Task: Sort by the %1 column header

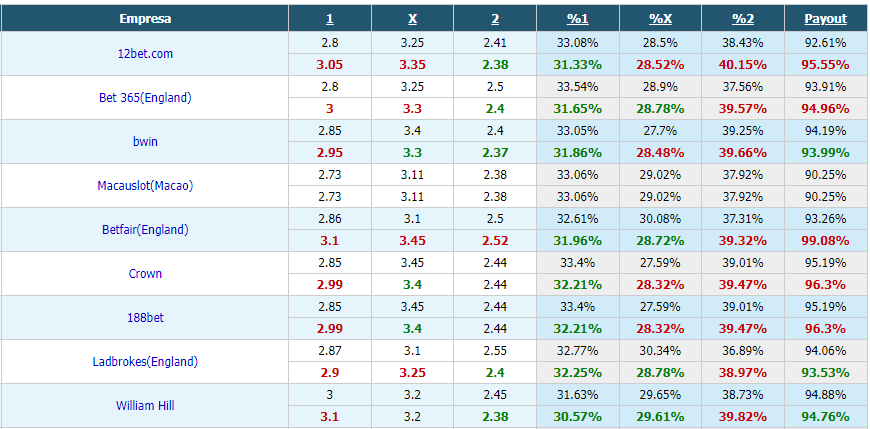Action: coord(578,18)
